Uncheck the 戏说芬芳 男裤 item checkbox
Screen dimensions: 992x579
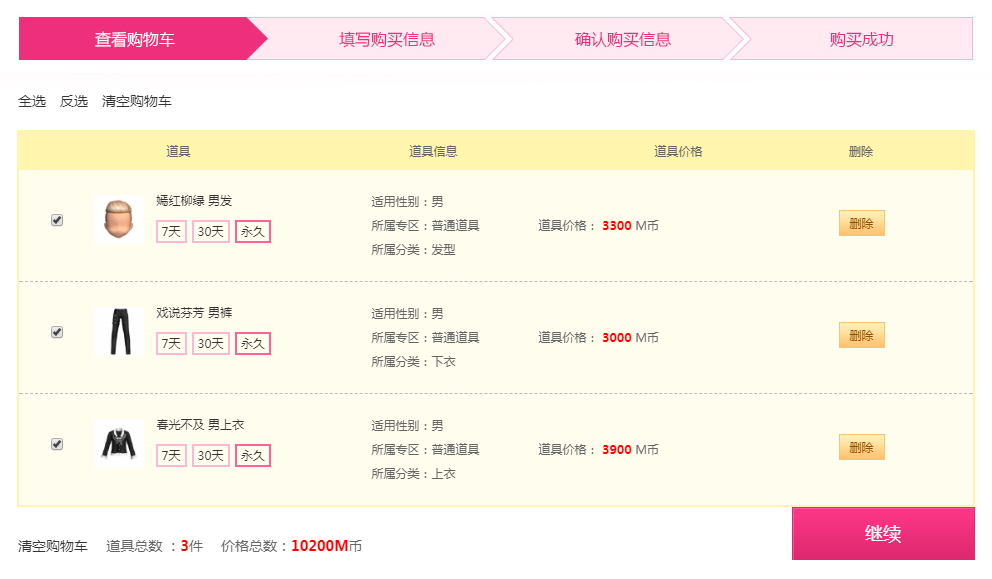point(57,332)
